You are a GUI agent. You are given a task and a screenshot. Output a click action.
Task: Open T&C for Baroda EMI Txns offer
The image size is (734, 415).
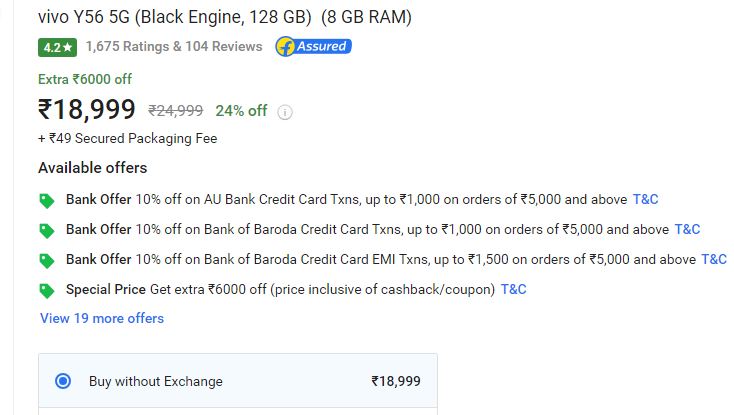pos(714,259)
